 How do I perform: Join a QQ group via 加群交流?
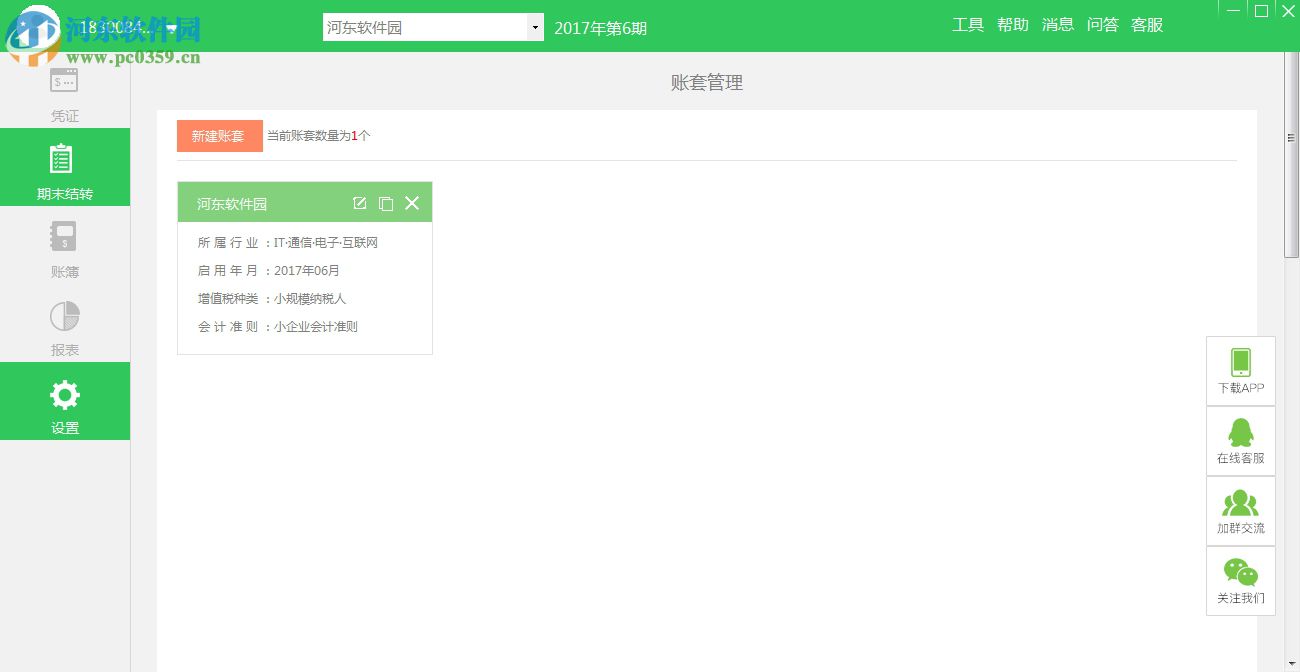click(x=1240, y=510)
